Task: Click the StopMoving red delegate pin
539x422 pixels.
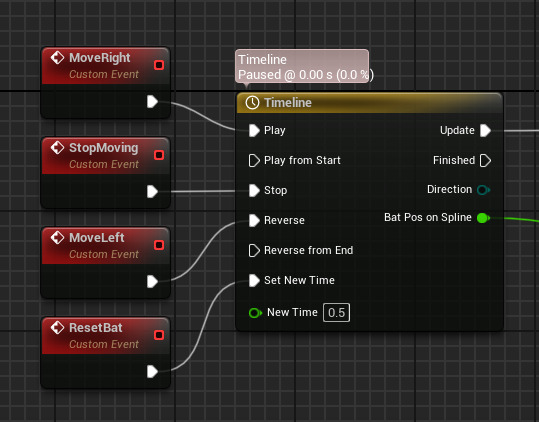Action: click(159, 155)
